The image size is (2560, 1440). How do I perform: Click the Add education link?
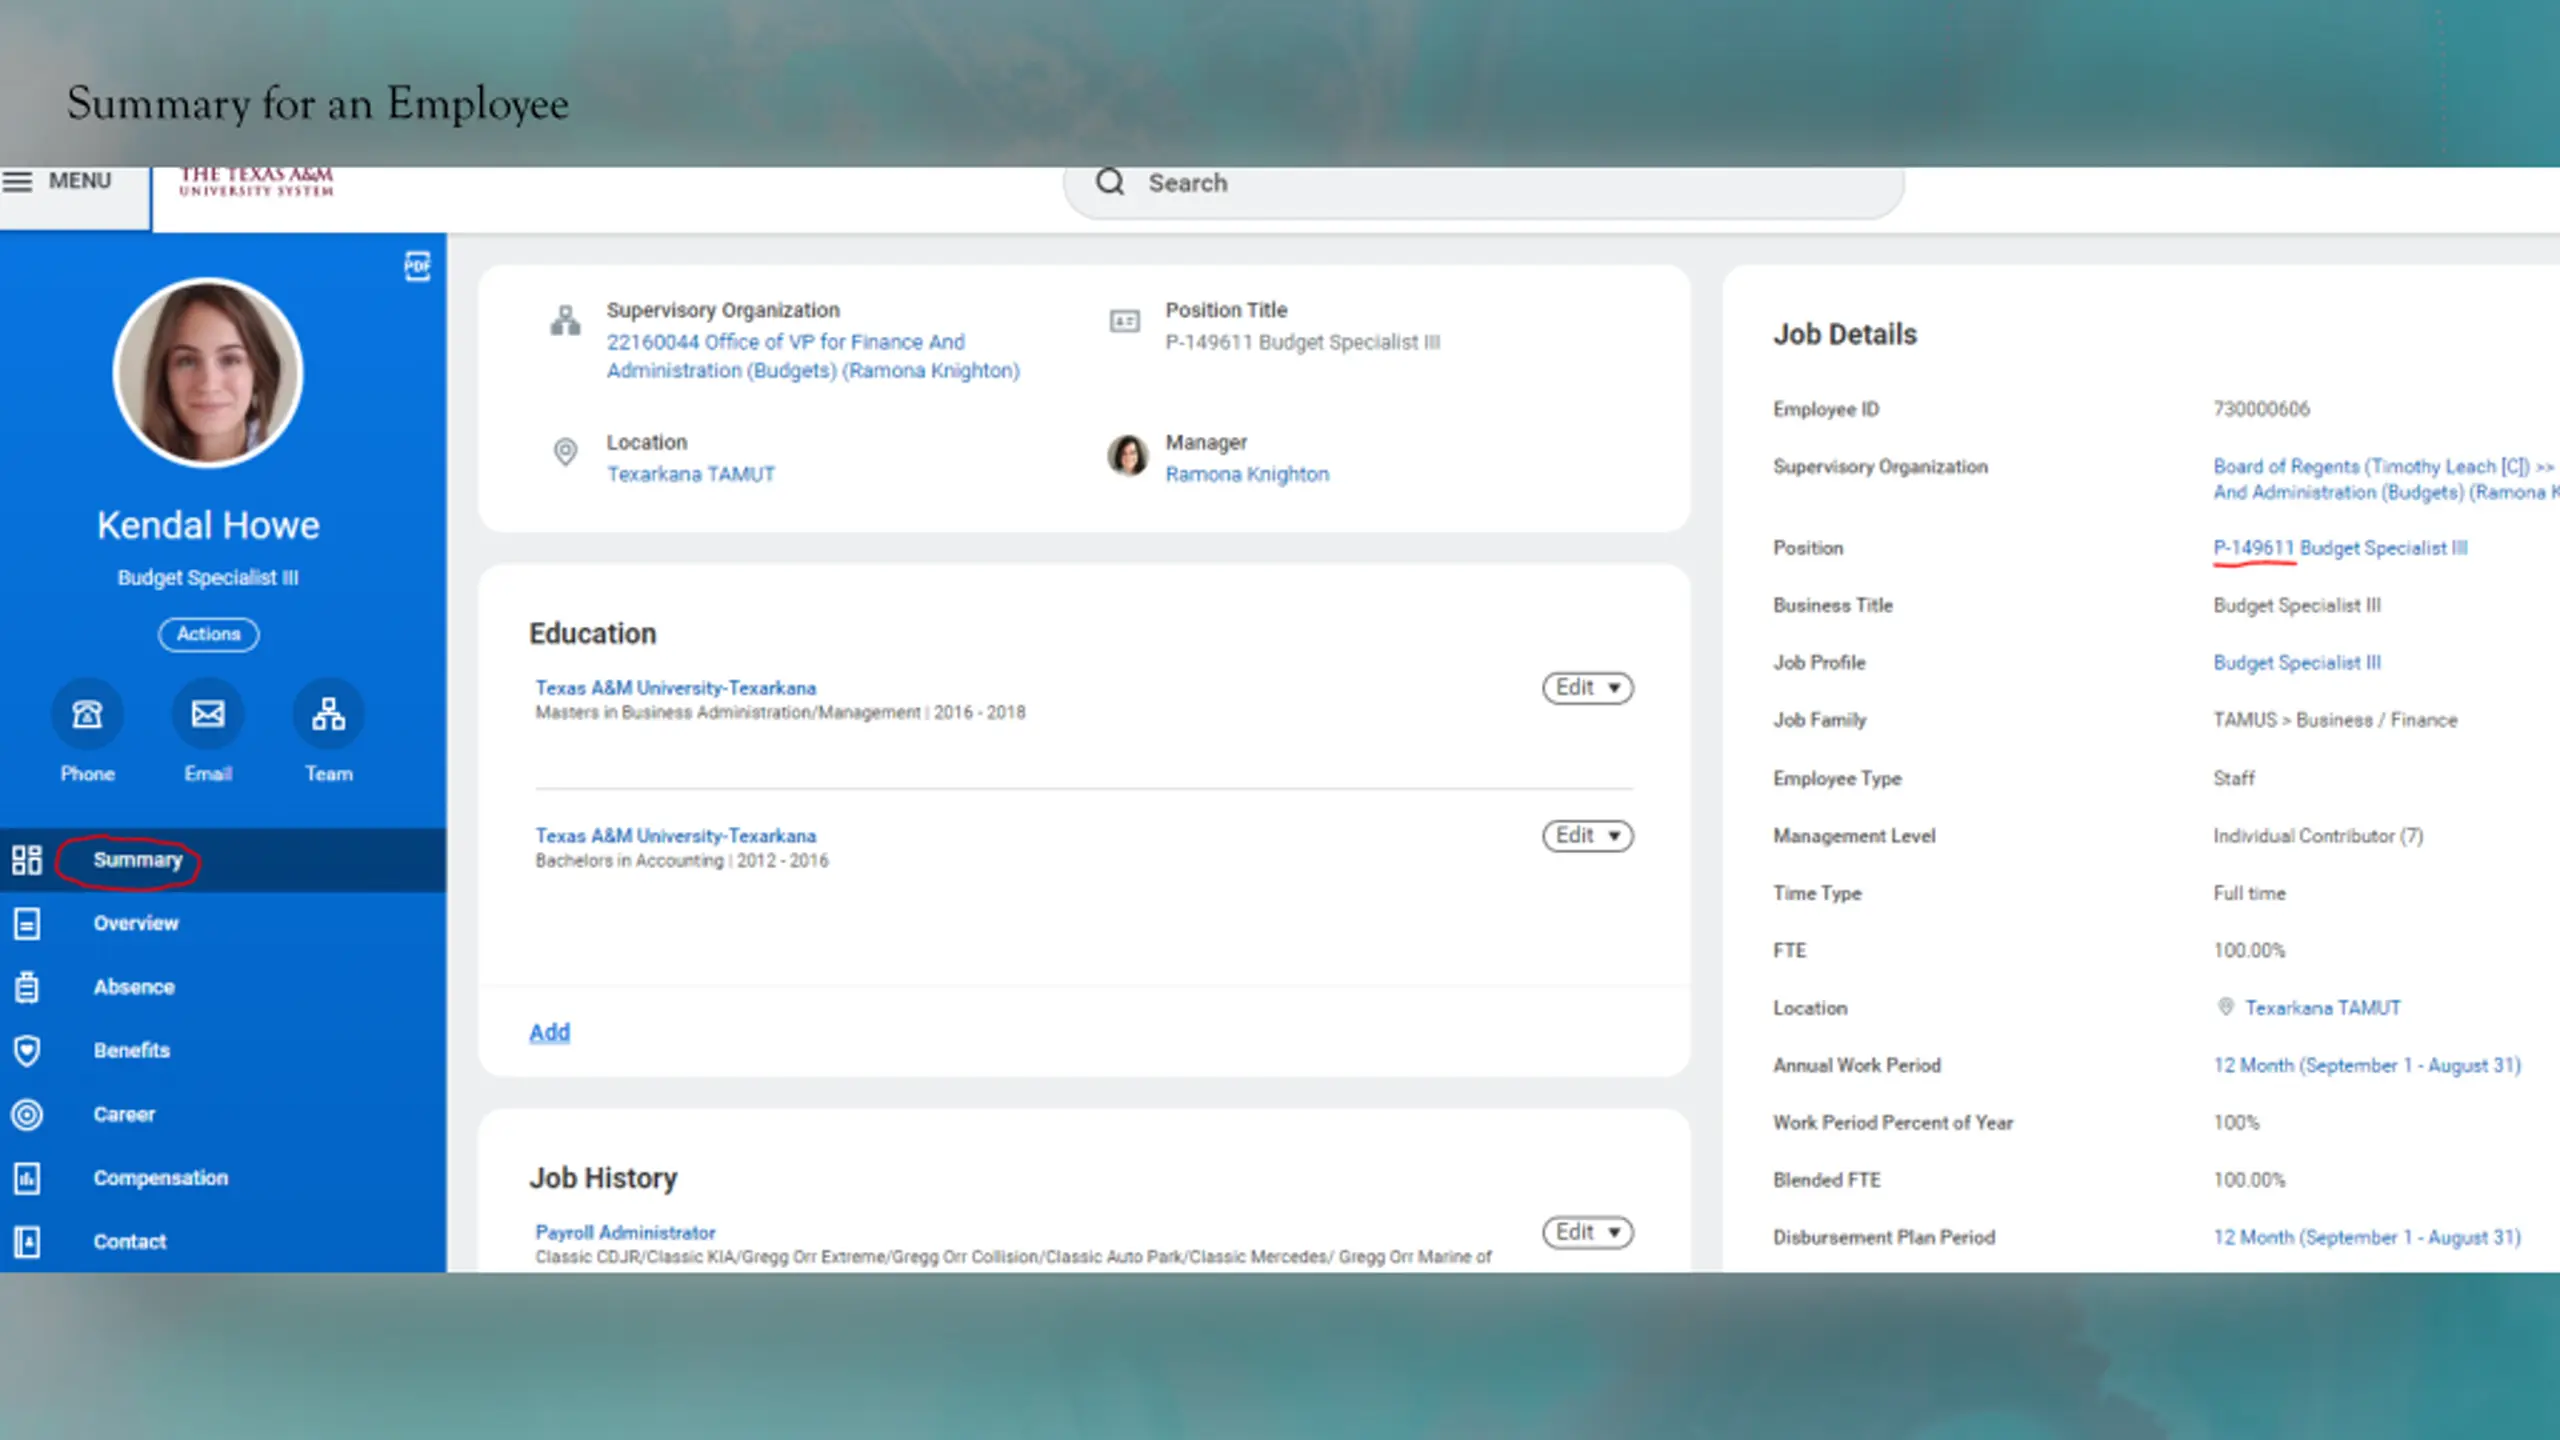(549, 1032)
